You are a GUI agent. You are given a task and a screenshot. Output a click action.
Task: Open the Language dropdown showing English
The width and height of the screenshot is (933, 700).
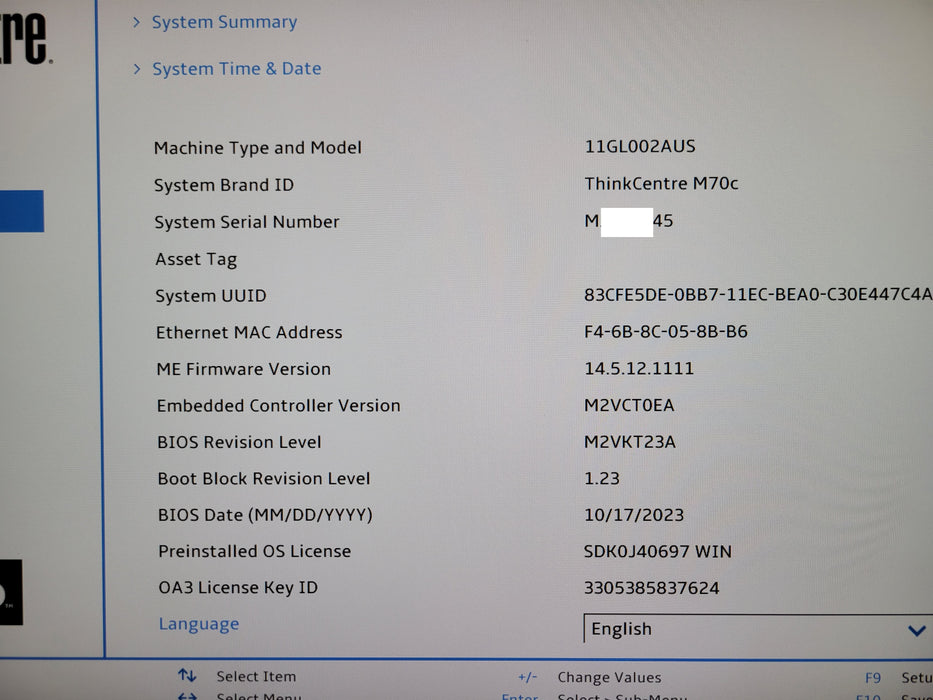(x=758, y=629)
